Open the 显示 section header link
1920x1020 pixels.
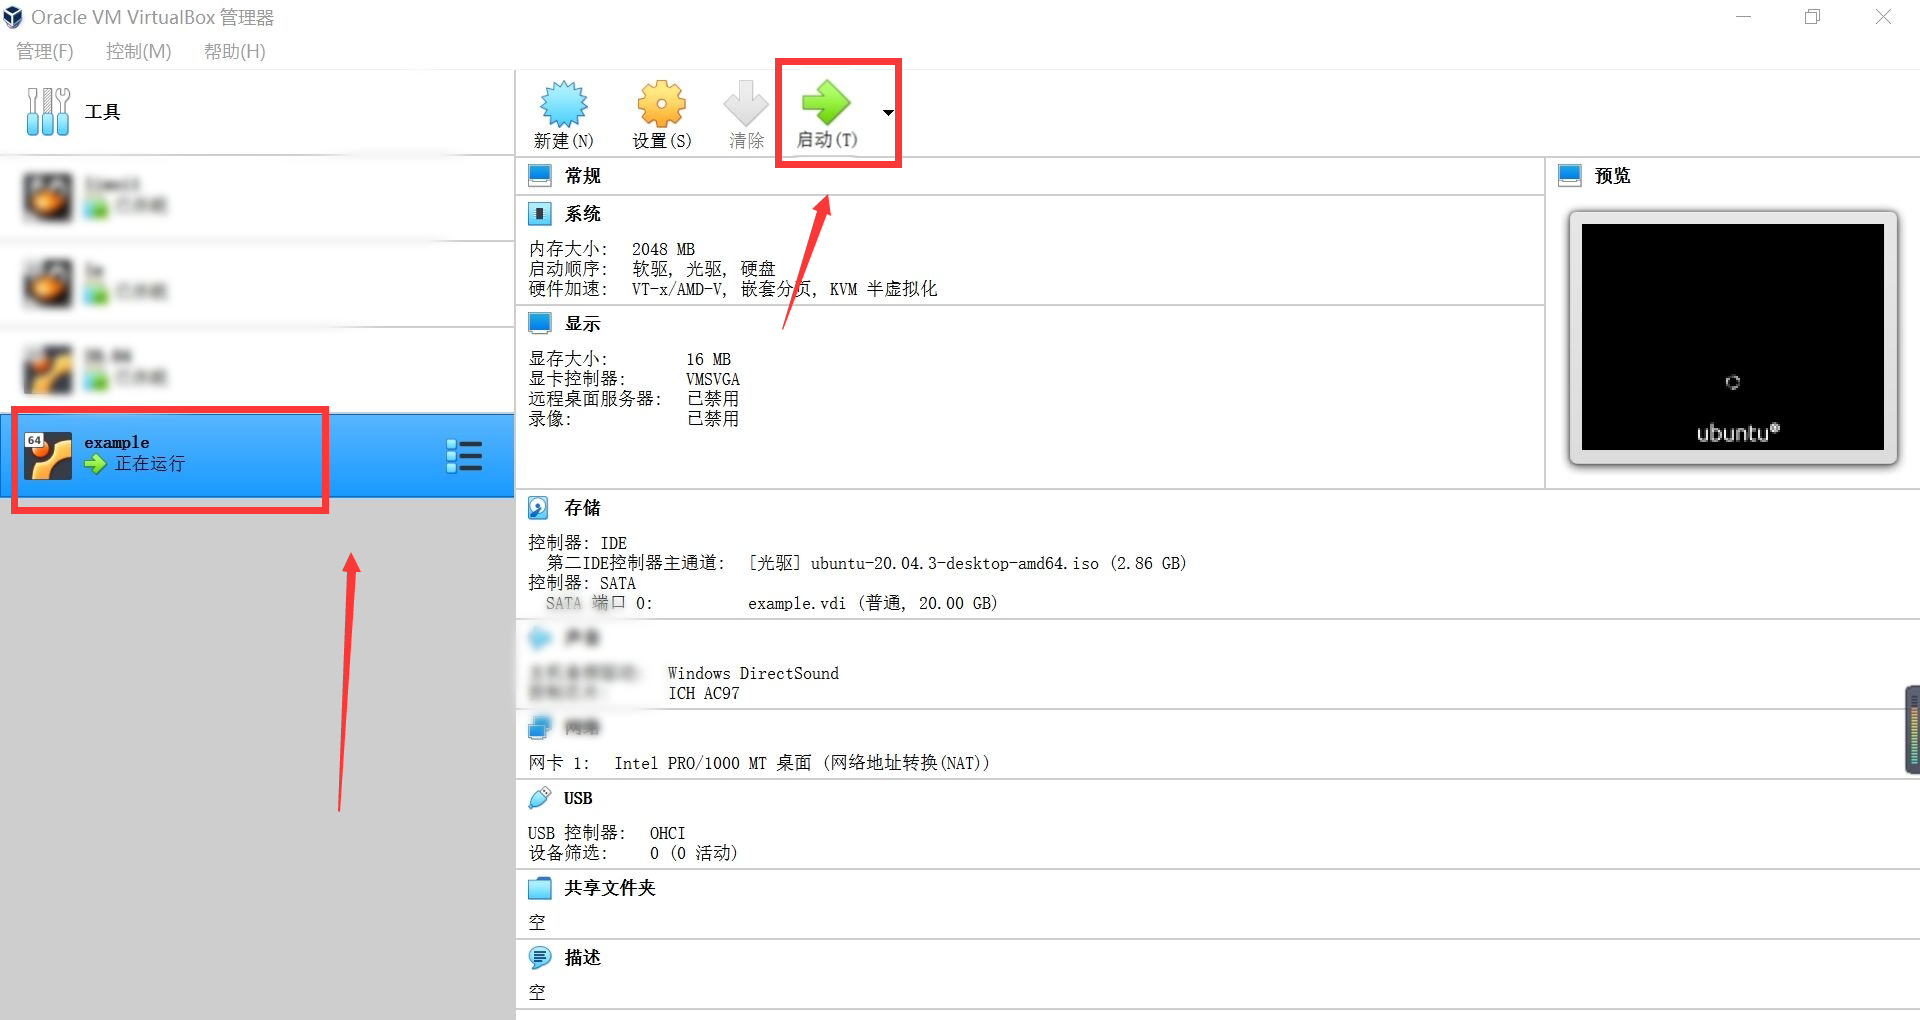[x=583, y=323]
